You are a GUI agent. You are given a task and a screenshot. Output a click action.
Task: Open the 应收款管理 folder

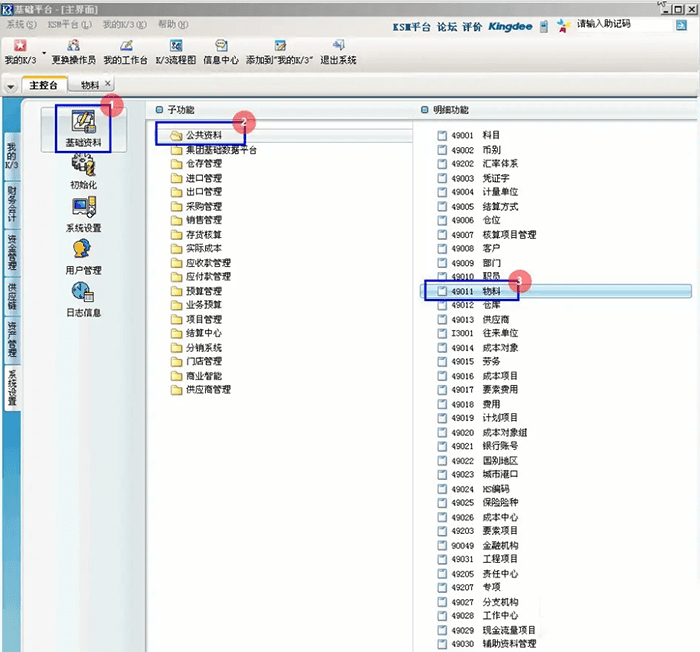tap(208, 262)
